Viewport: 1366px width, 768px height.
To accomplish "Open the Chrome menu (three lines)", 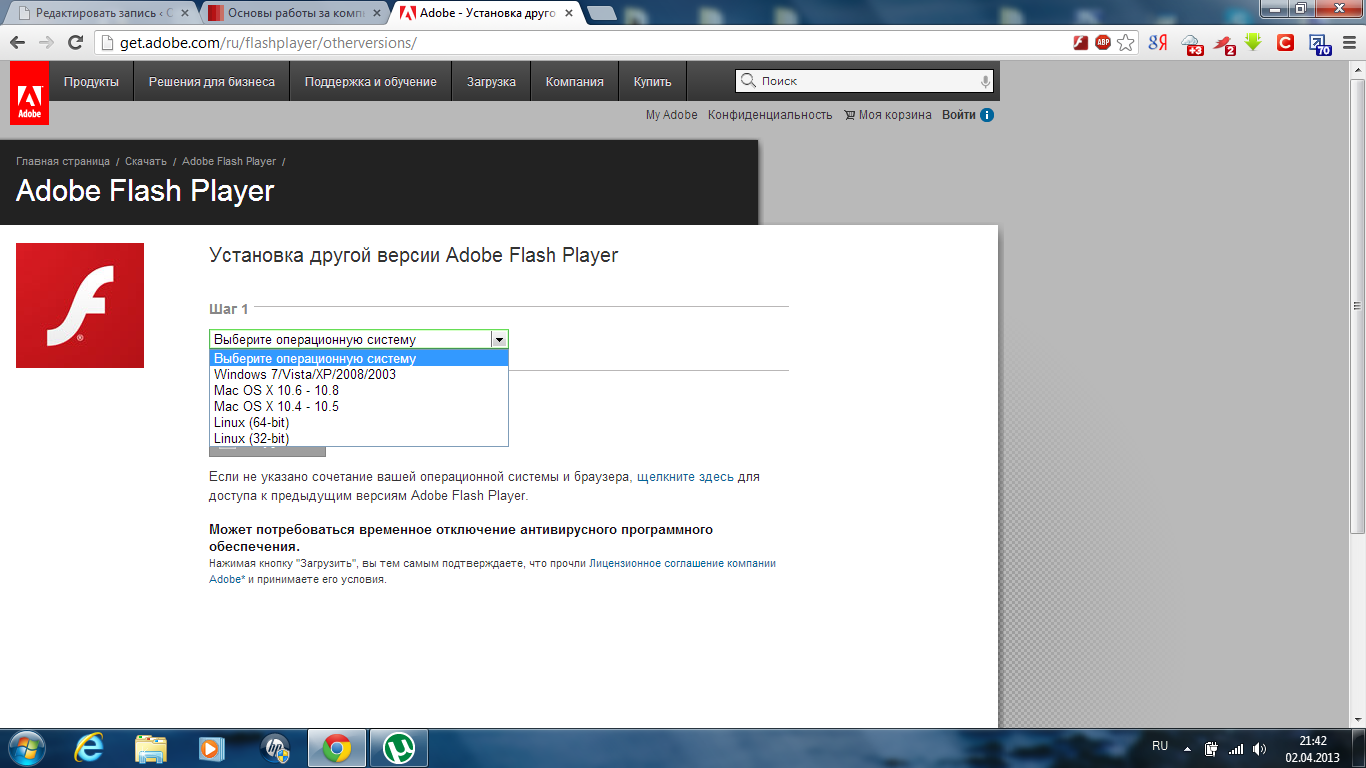I will [x=1348, y=42].
